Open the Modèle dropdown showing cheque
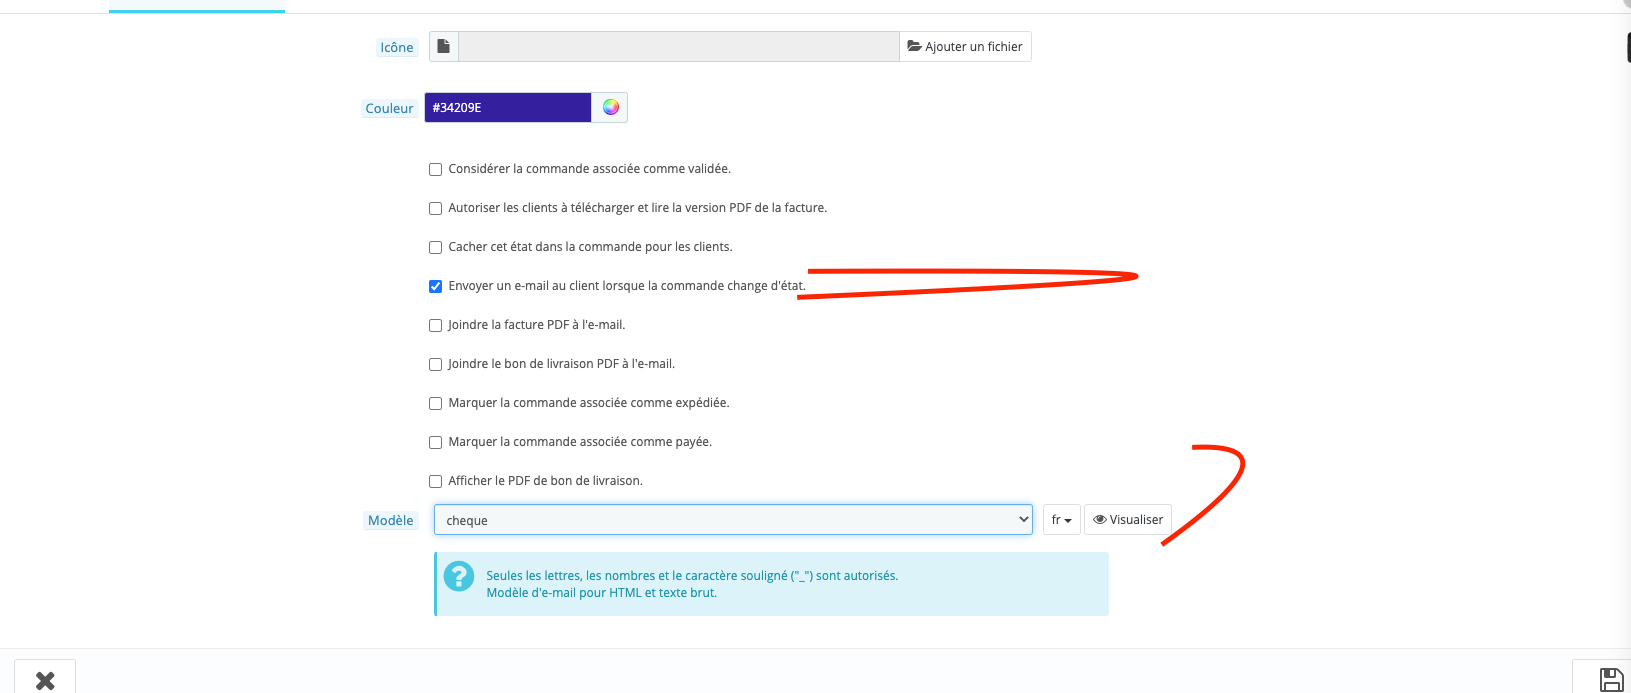 [x=733, y=520]
